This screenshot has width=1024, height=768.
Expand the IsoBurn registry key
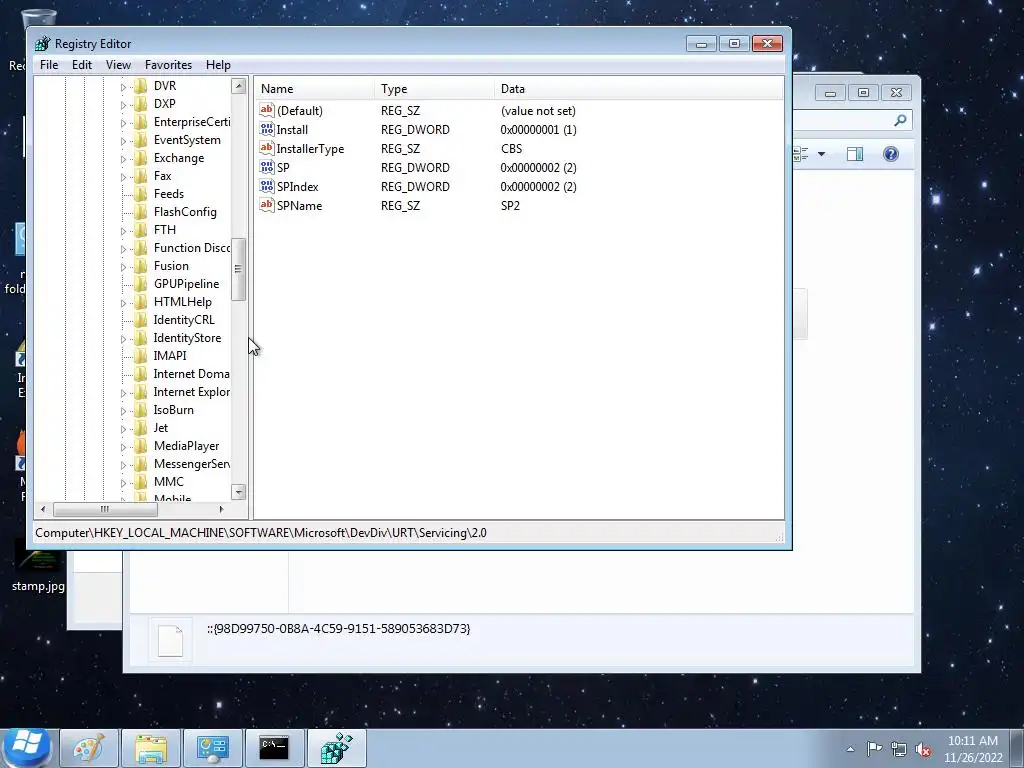pyautogui.click(x=123, y=411)
